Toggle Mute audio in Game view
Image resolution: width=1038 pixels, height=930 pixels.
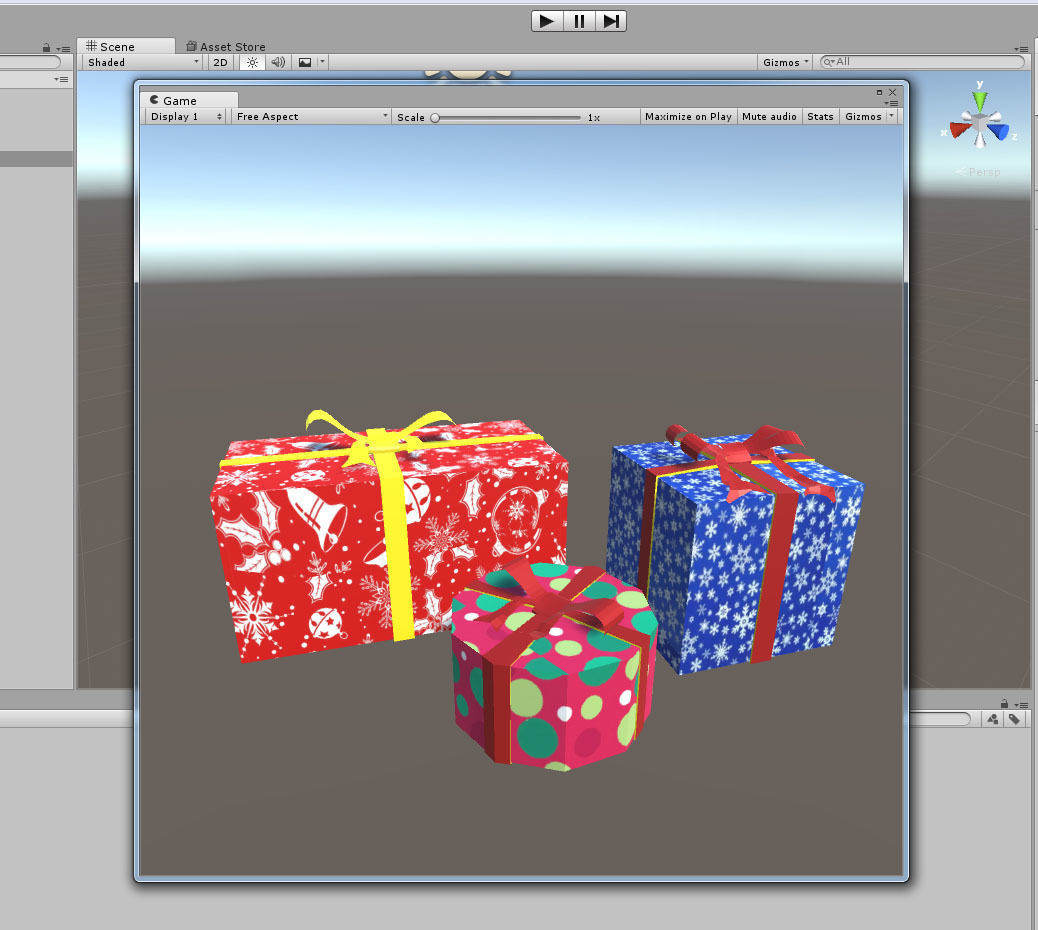(x=769, y=116)
